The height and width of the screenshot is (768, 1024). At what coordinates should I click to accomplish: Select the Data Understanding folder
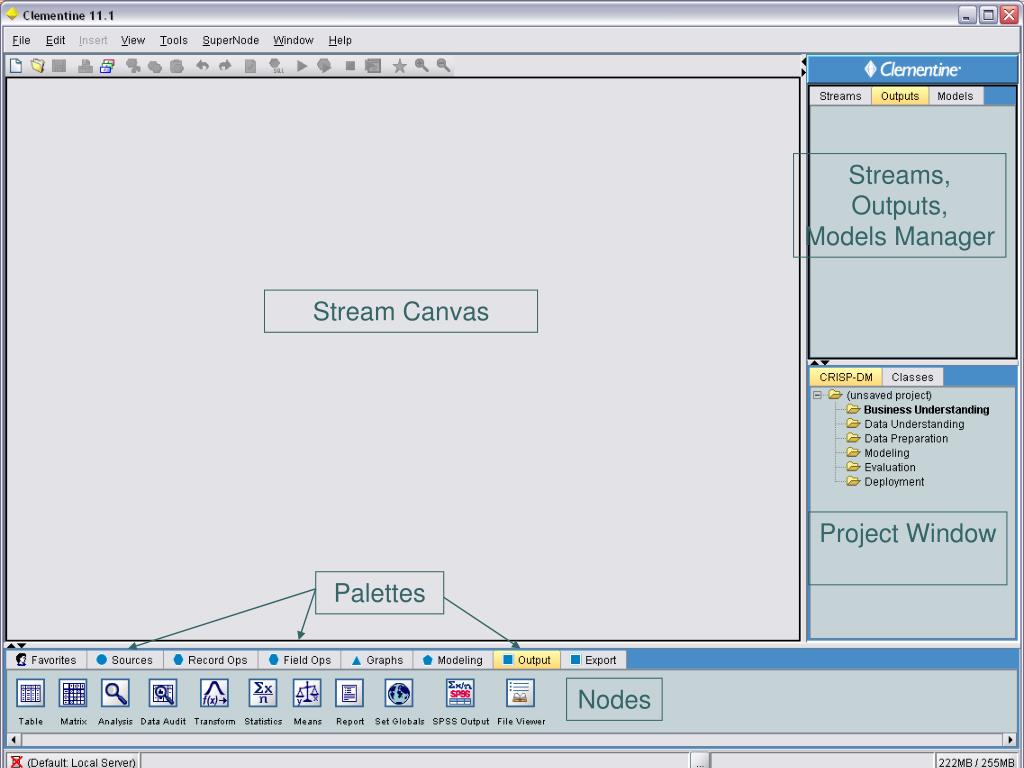[x=906, y=424]
